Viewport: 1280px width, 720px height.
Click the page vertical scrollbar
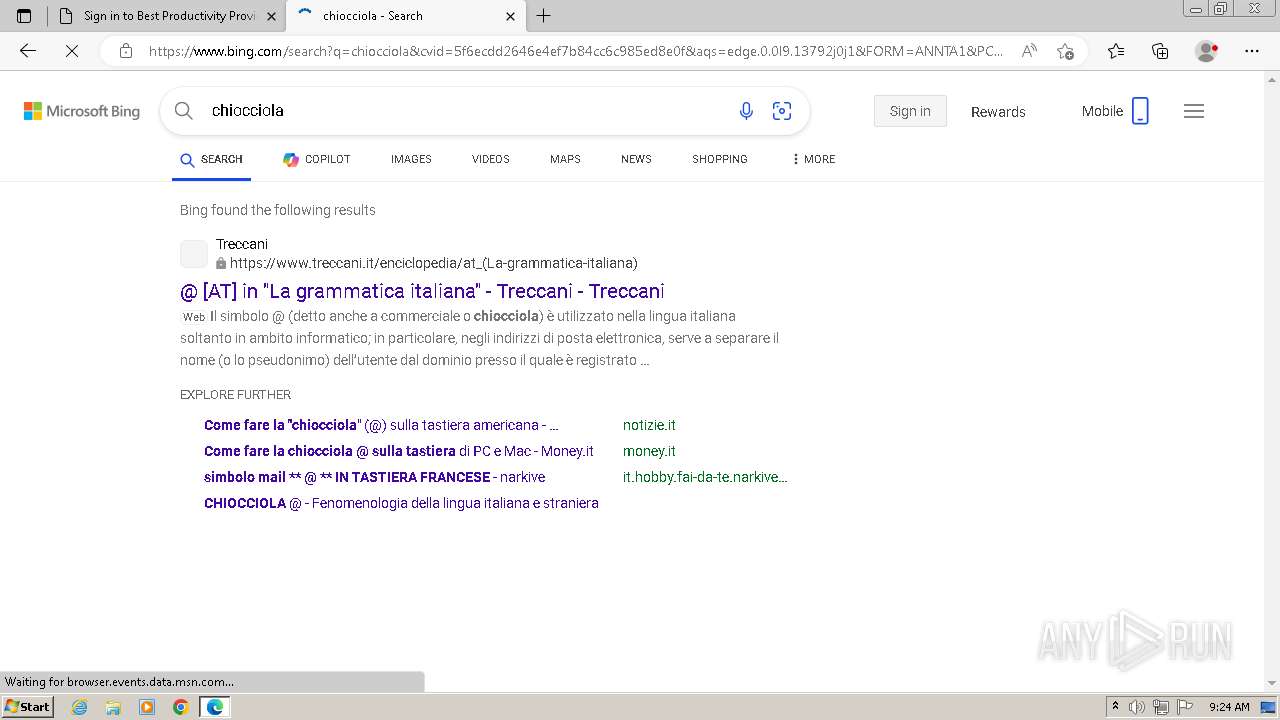pyautogui.click(x=1272, y=380)
